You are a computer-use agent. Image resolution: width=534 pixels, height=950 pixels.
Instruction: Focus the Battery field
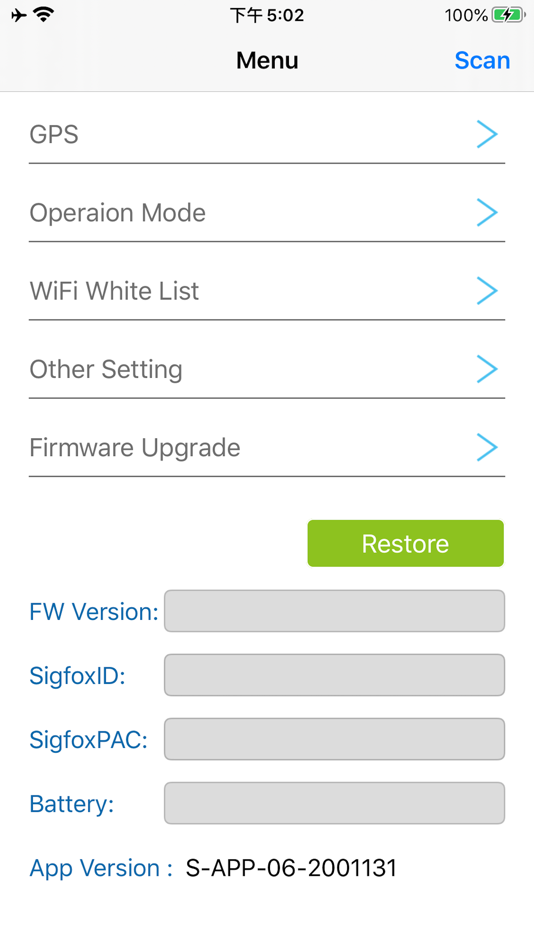click(335, 803)
